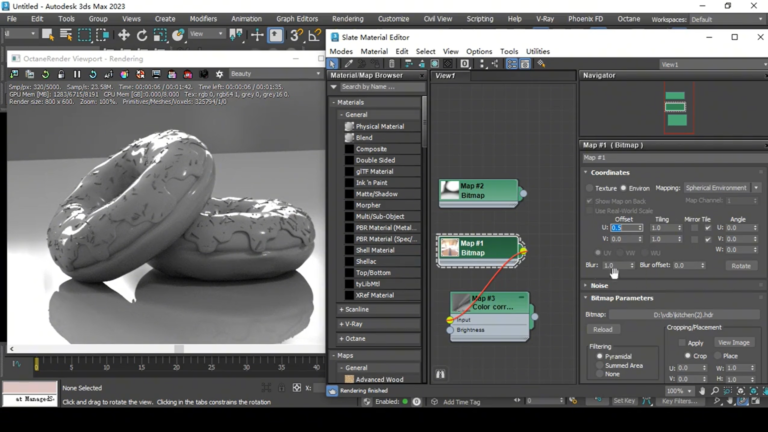The width and height of the screenshot is (768, 432).
Task: Click the Pan hand tool in Slate
Action: coord(702,391)
